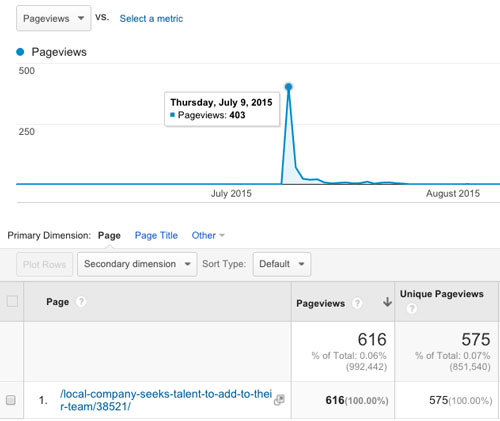Sort table by Pageviews column header
The image size is (500, 421).
tap(321, 303)
